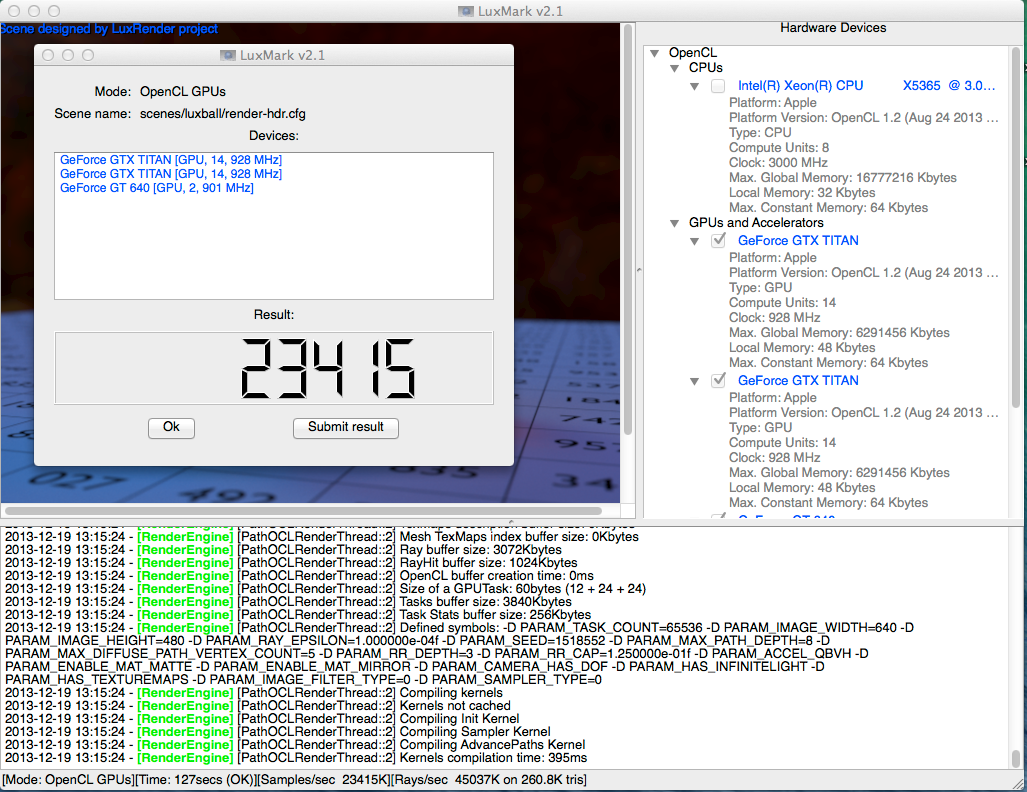The height and width of the screenshot is (792, 1027).
Task: Collapse the second GeForce GTX TITAN details
Action: [x=694, y=381]
